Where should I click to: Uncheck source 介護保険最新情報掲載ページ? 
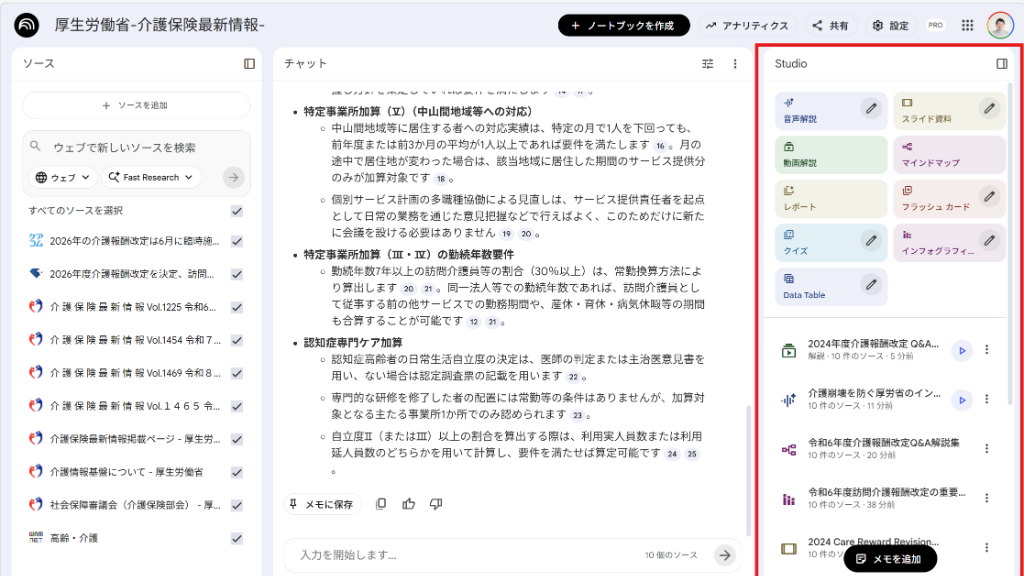point(237,440)
